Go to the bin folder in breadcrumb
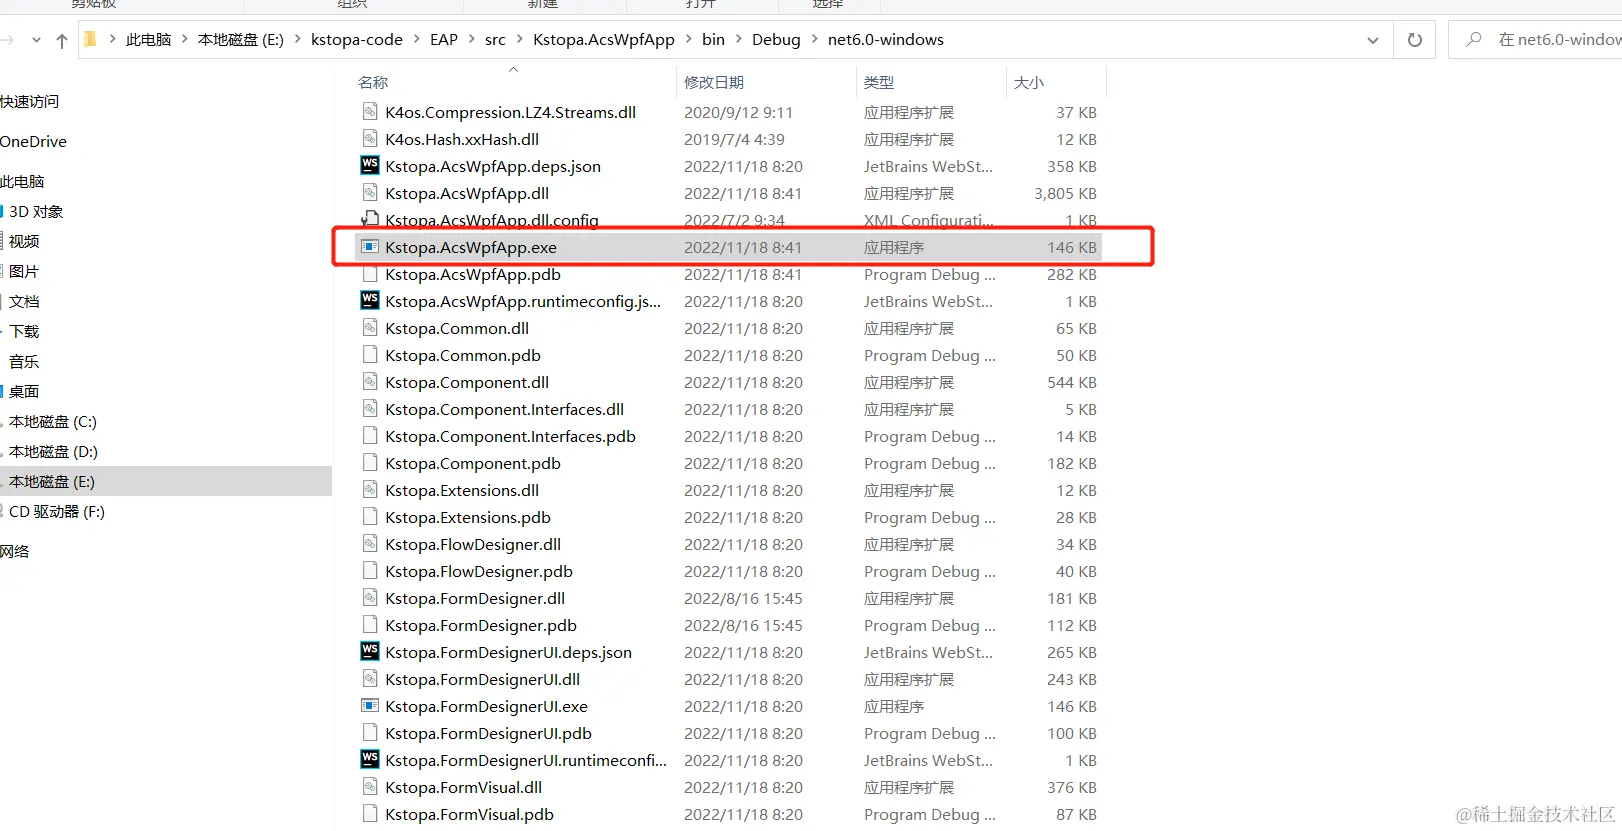Viewport: 1622px width, 831px height. click(713, 40)
